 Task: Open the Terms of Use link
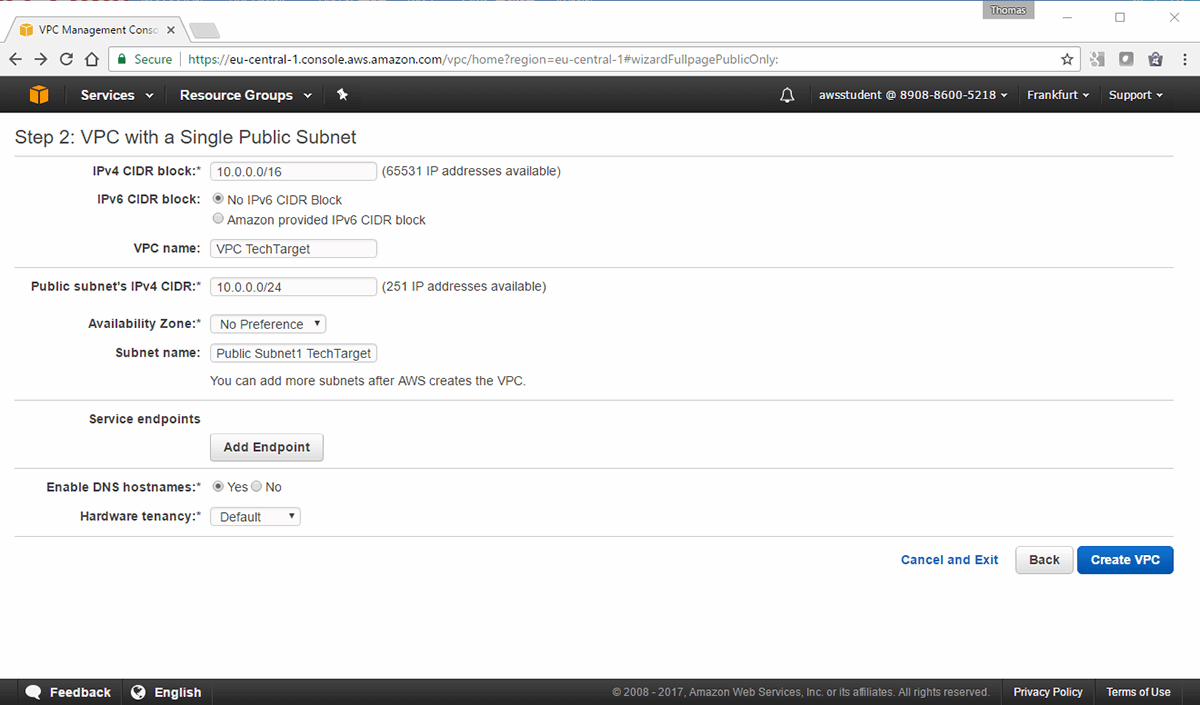click(x=1138, y=692)
